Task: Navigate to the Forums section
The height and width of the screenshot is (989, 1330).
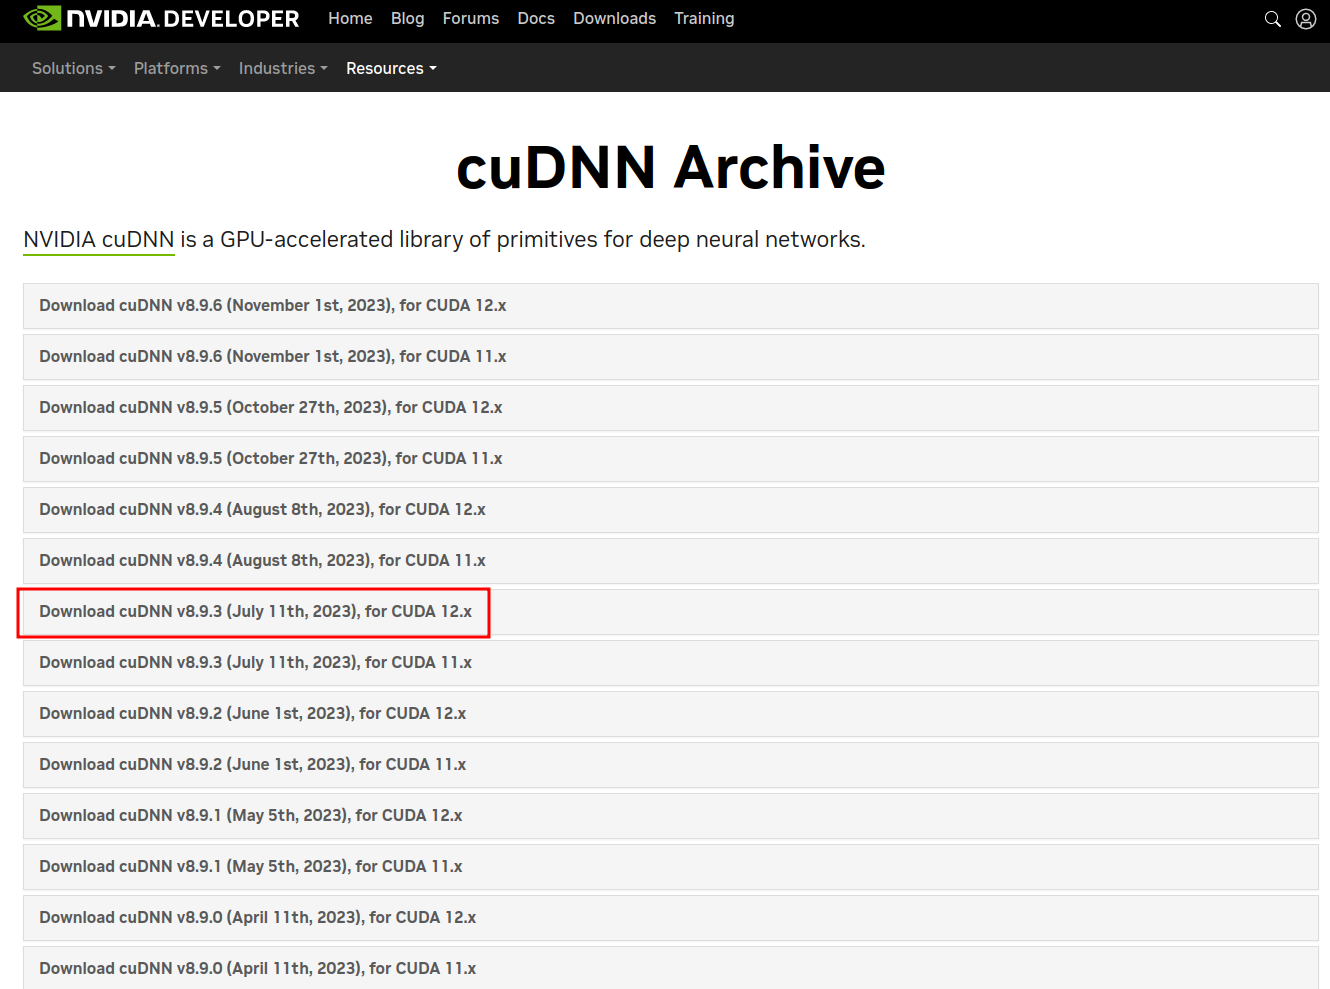Action: coord(470,18)
